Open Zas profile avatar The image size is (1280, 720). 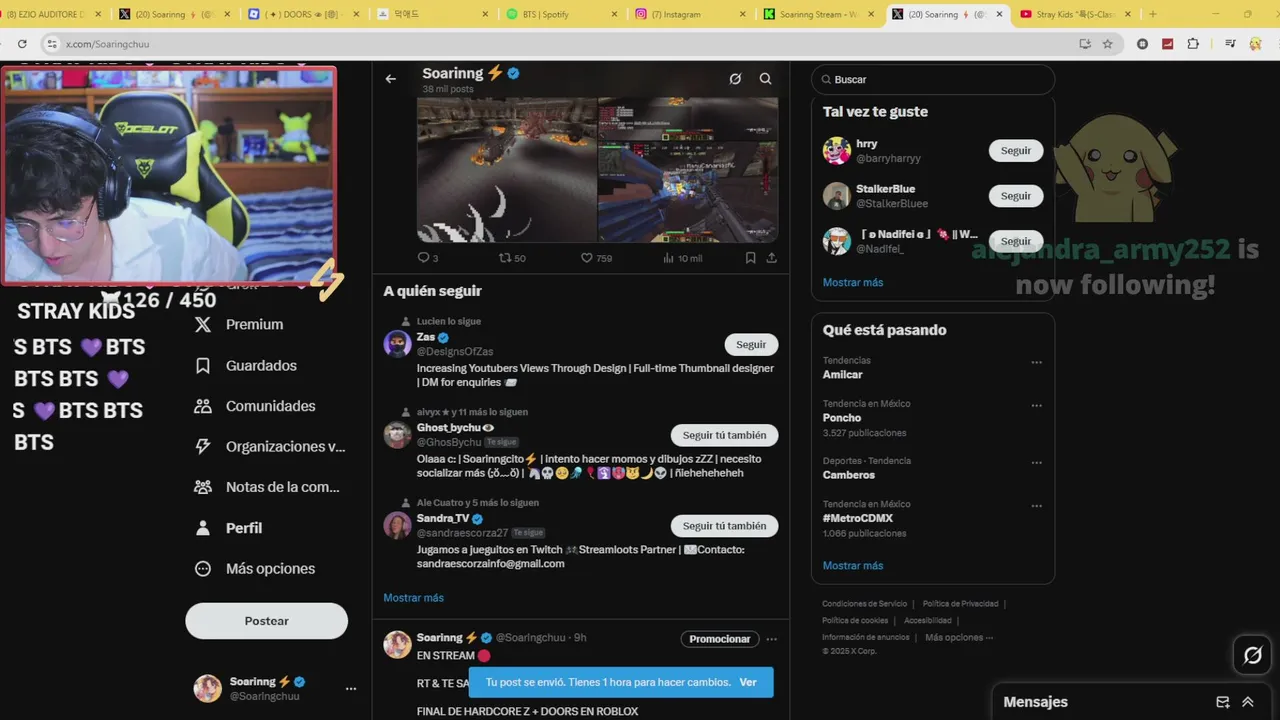(397, 344)
